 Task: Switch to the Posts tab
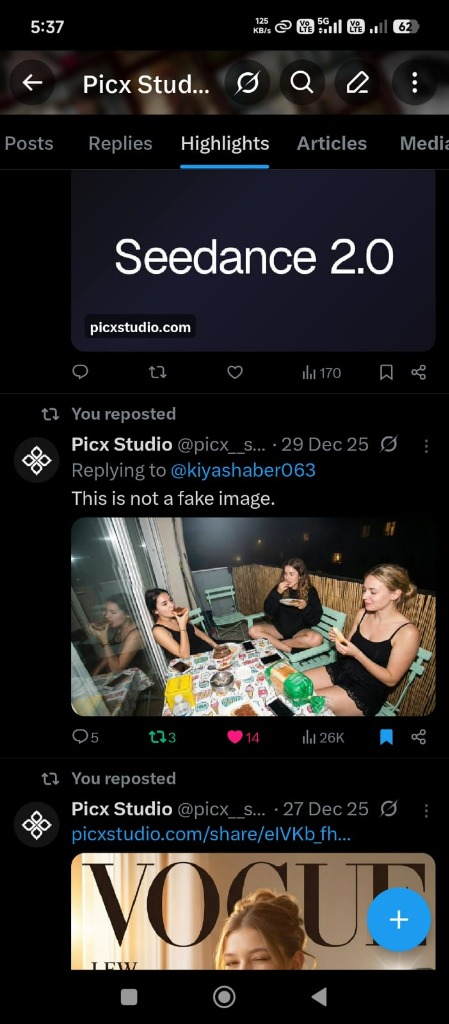pos(29,143)
